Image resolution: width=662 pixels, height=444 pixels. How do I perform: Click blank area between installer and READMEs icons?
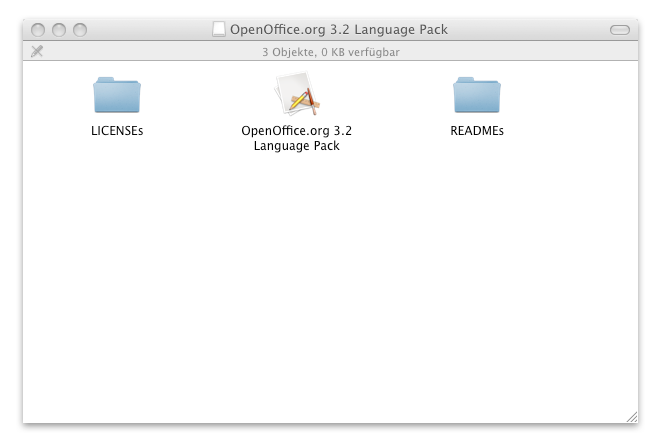(x=390, y=100)
